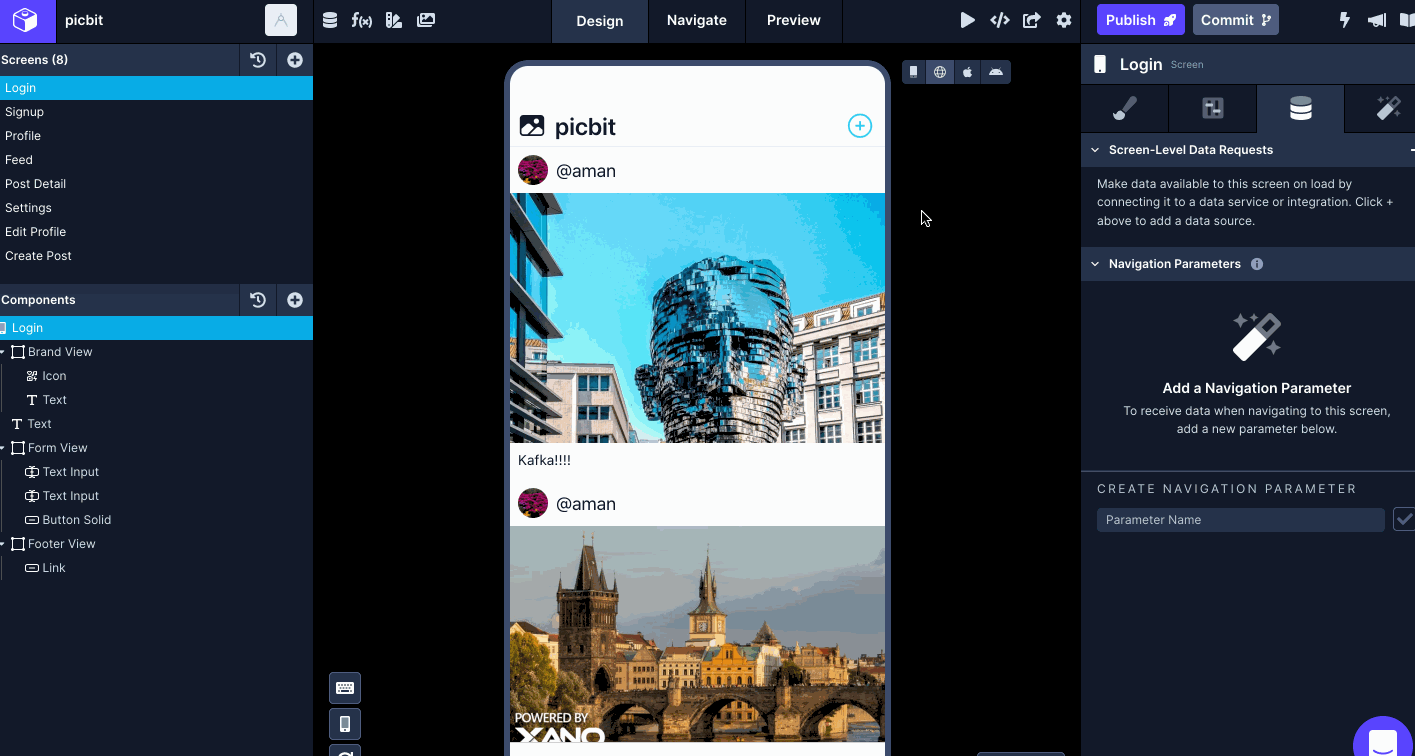
Task: Select the paintbrush styling panel tab
Action: pyautogui.click(x=1122, y=109)
